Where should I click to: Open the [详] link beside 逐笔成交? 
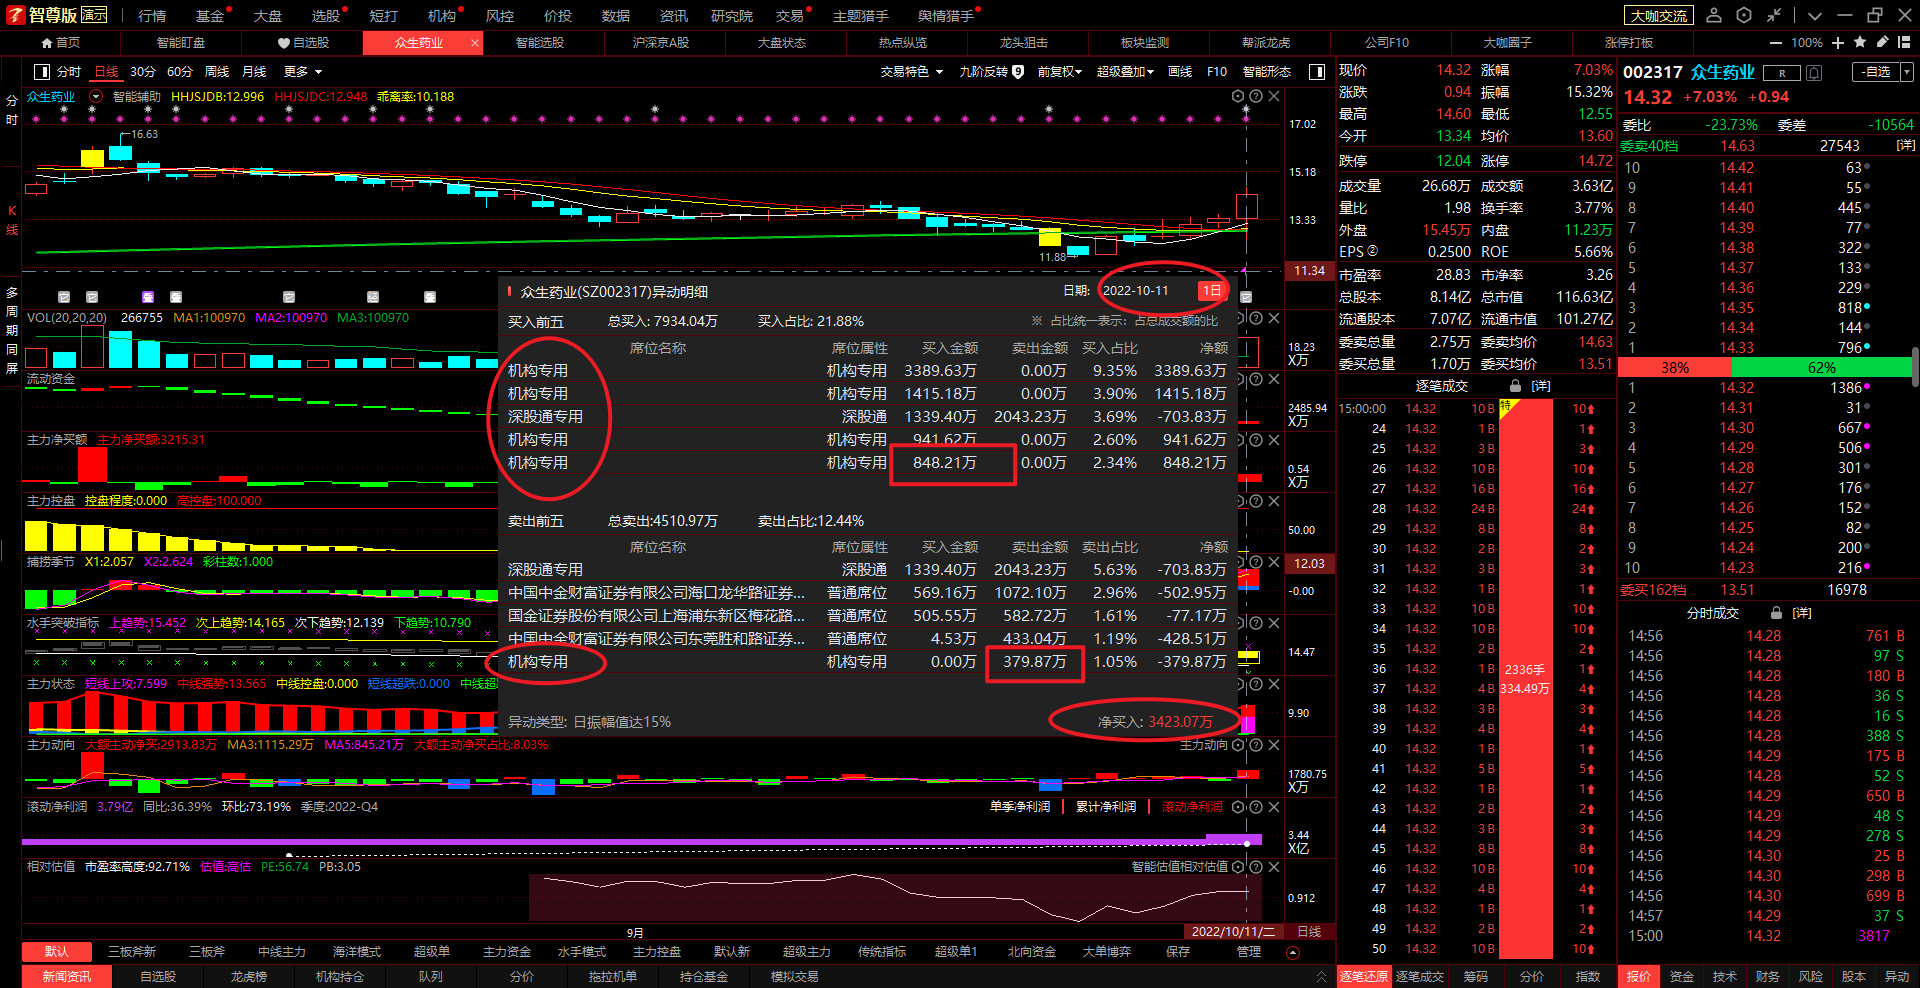[x=1541, y=386]
